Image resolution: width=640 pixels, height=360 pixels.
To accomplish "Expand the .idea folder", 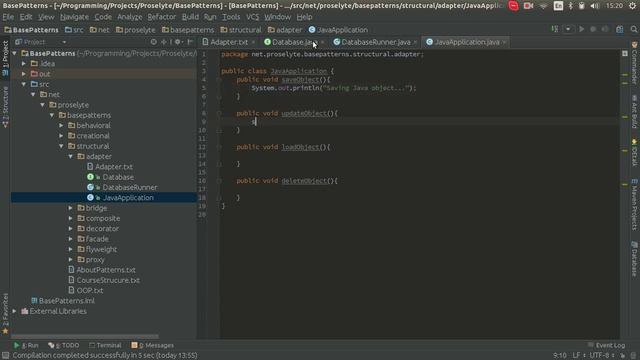I will point(24,64).
